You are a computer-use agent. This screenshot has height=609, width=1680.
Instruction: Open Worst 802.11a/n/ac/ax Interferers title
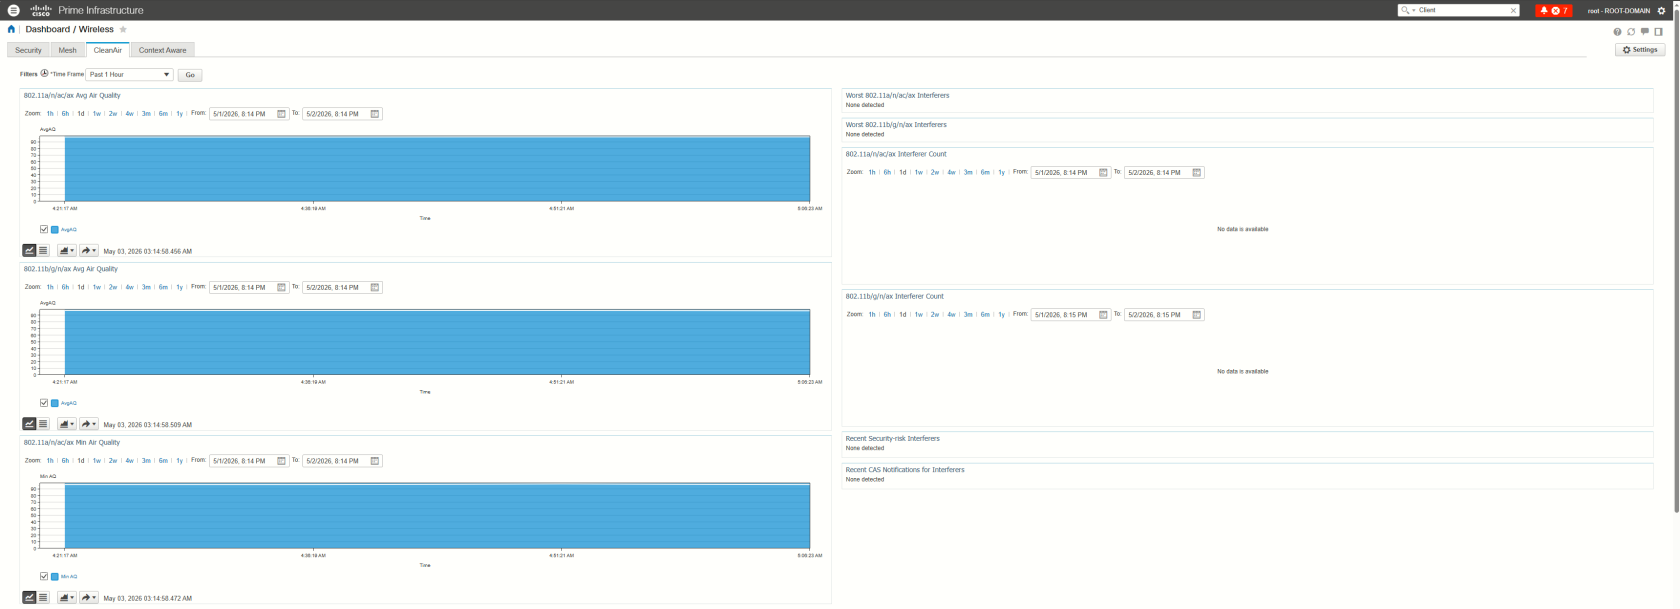[897, 96]
